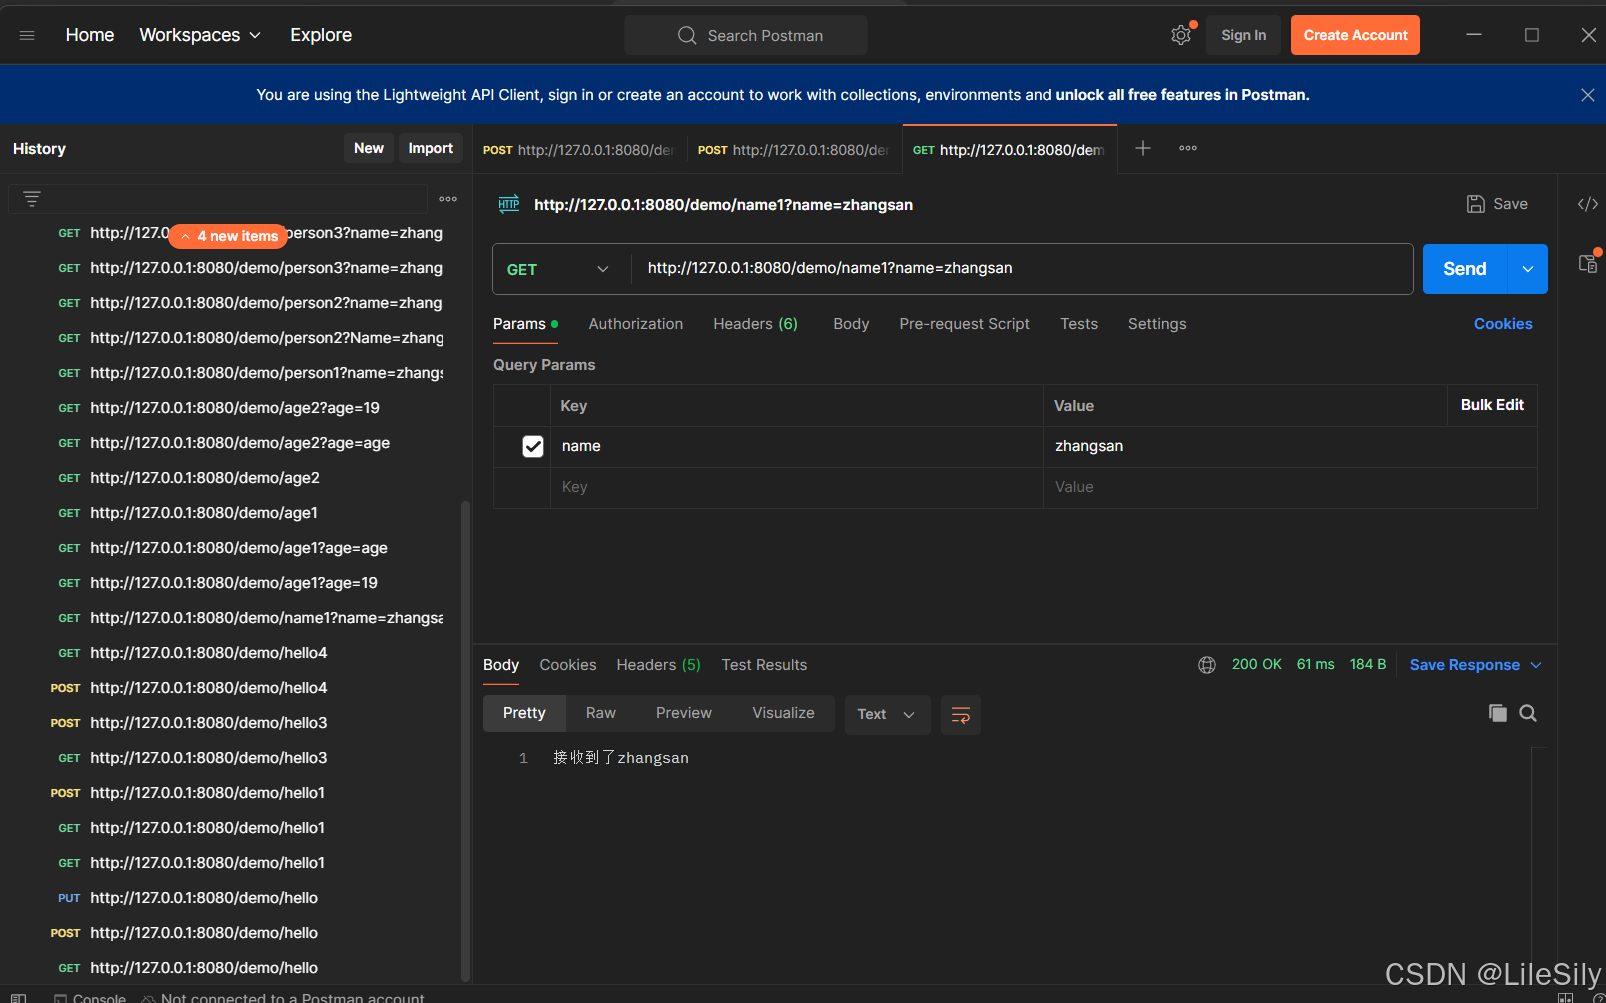Open the response Headers (5) tab
Viewport: 1606px width, 1003px height.
click(658, 665)
